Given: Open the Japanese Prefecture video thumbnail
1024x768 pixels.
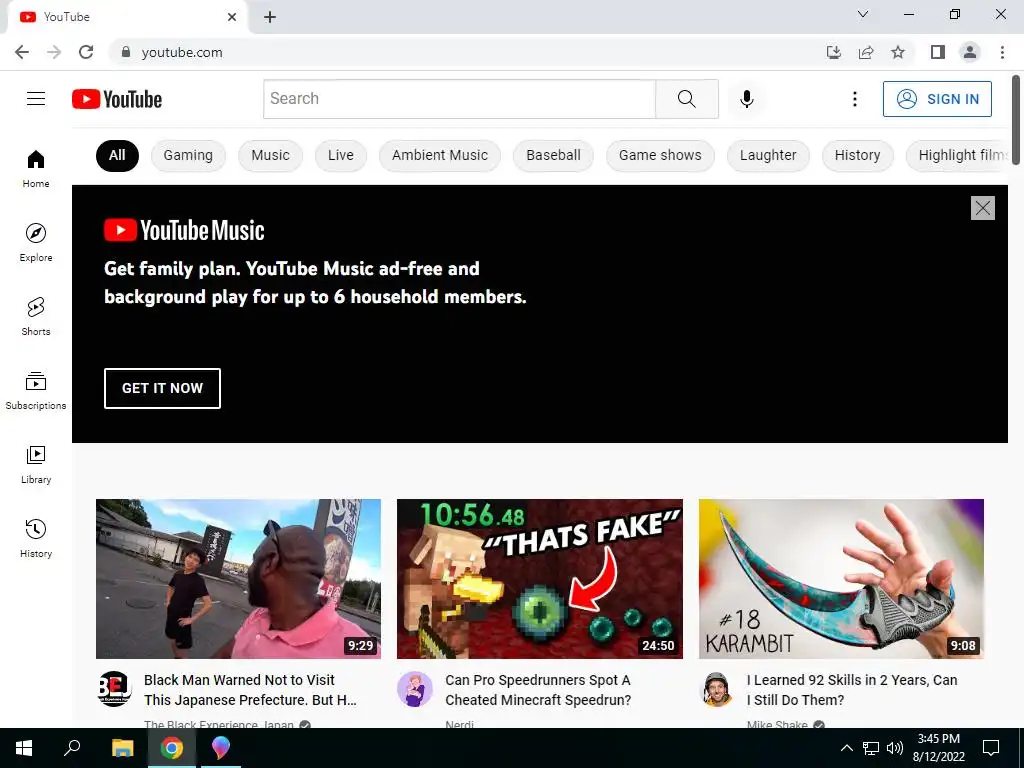Looking at the screenshot, I should (238, 579).
